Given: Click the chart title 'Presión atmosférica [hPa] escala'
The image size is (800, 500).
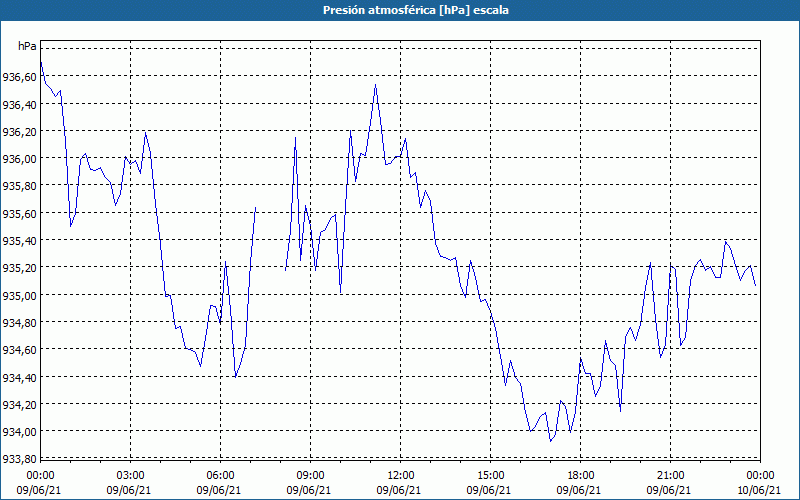Looking at the screenshot, I should click(x=416, y=10).
